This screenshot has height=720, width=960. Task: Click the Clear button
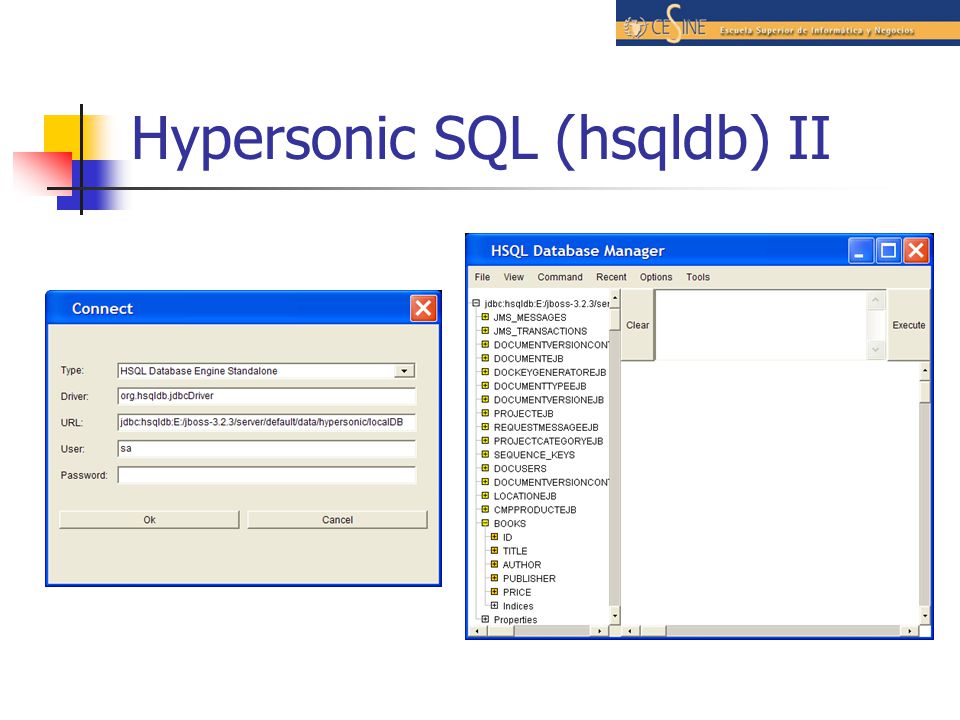[637, 325]
